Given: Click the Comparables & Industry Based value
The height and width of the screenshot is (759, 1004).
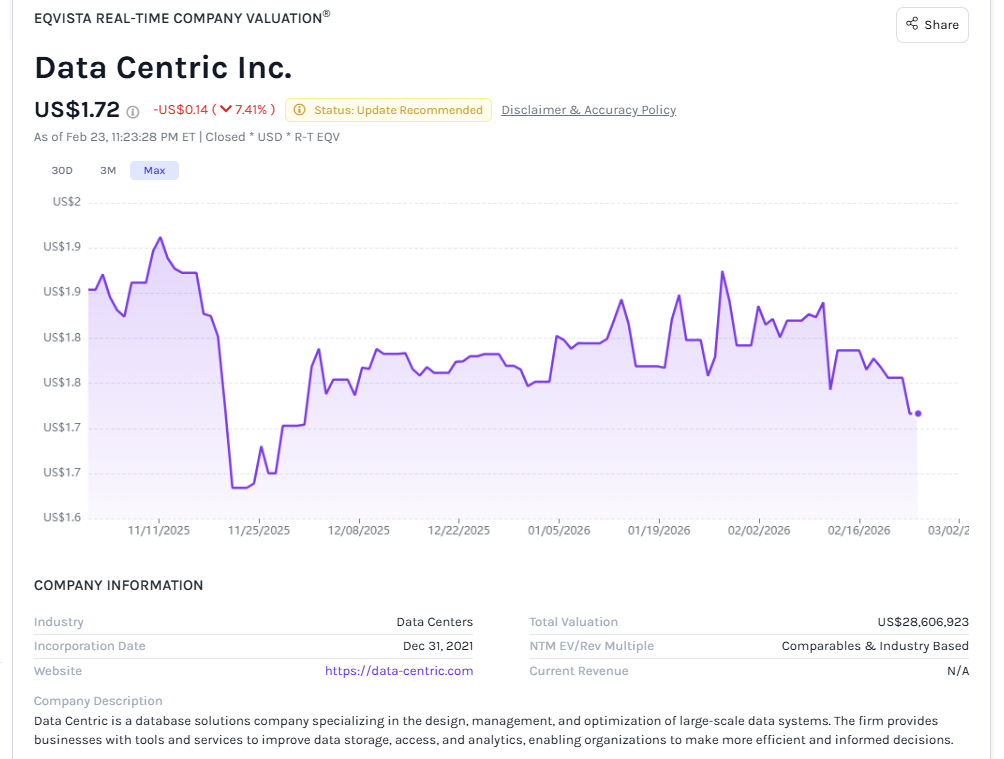Looking at the screenshot, I should coord(875,646).
